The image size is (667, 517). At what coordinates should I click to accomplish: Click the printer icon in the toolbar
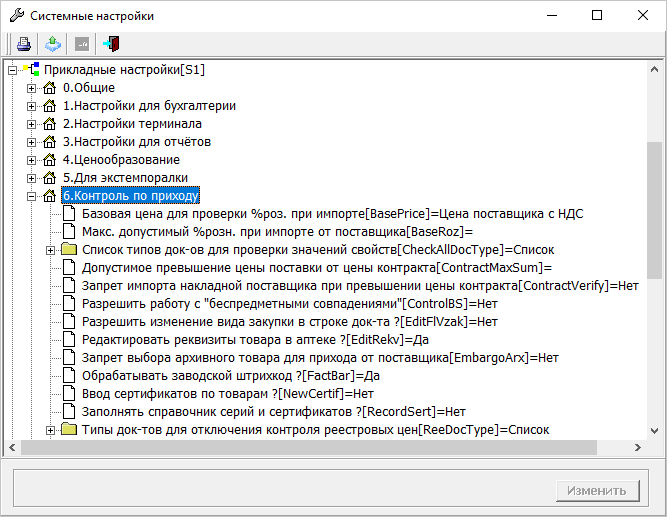(x=24, y=44)
